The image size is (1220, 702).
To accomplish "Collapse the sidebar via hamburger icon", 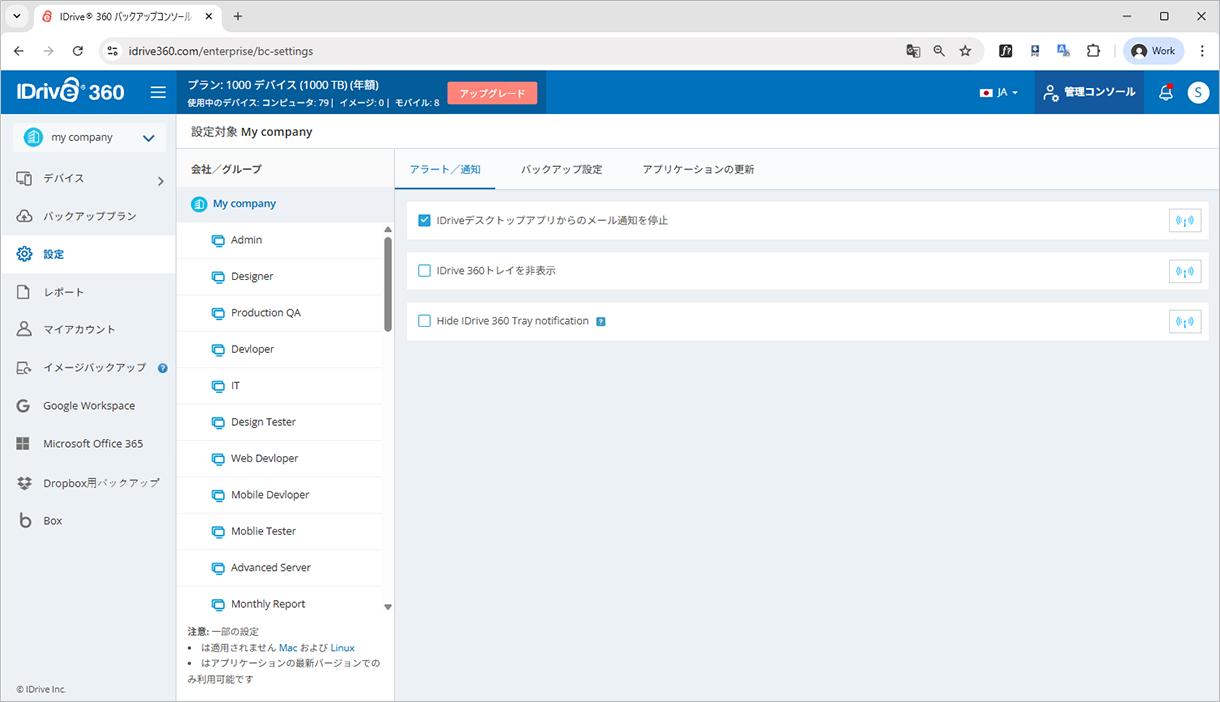I will coord(158,91).
